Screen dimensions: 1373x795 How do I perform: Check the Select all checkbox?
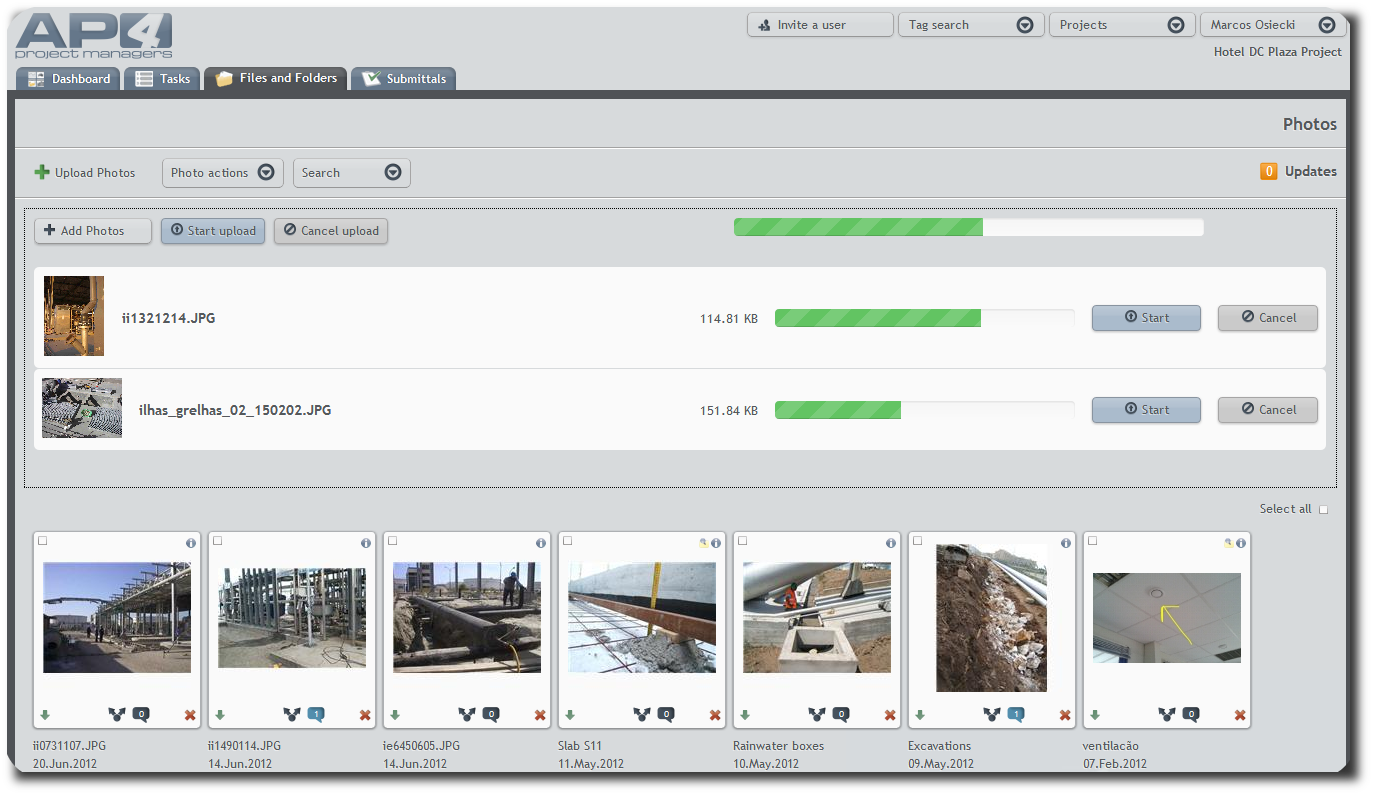1323,509
